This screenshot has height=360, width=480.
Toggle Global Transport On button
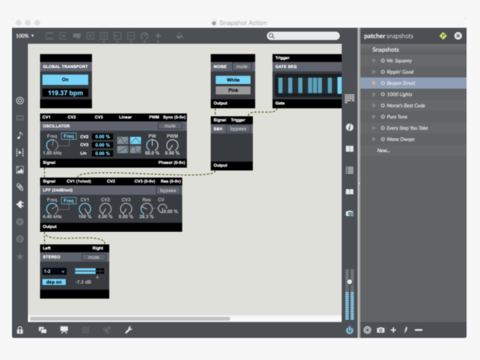tap(65, 80)
